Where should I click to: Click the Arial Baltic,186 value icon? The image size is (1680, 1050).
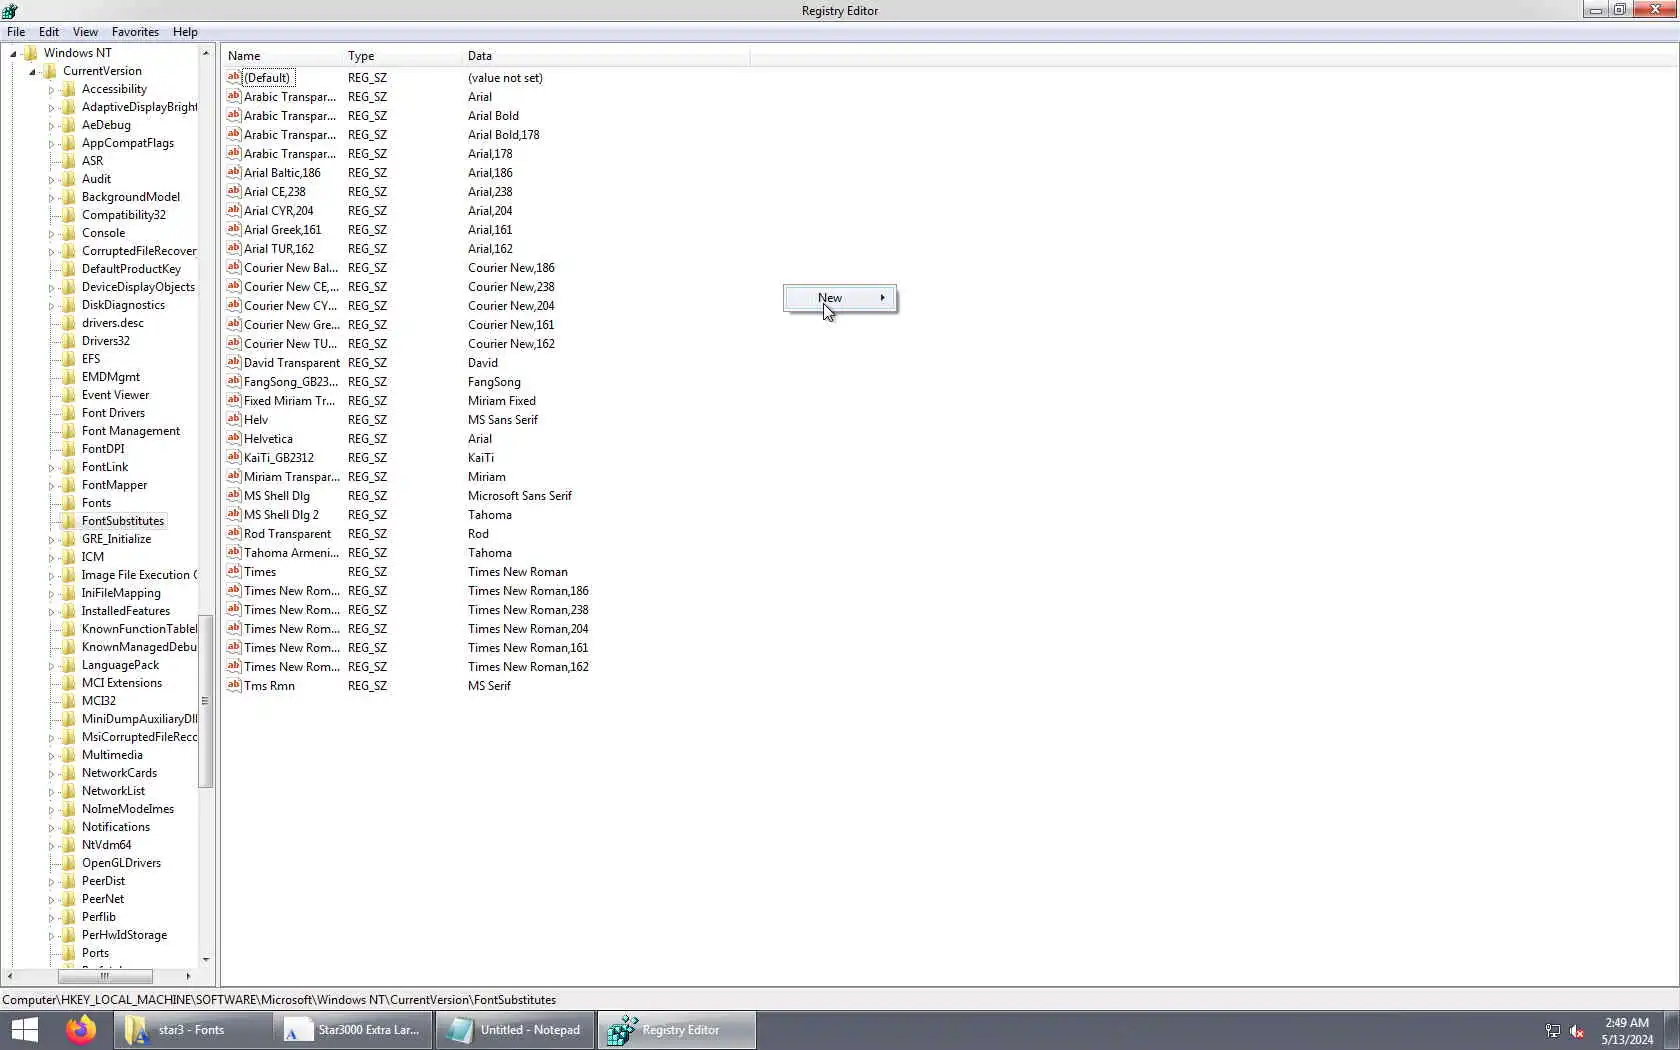tap(233, 172)
